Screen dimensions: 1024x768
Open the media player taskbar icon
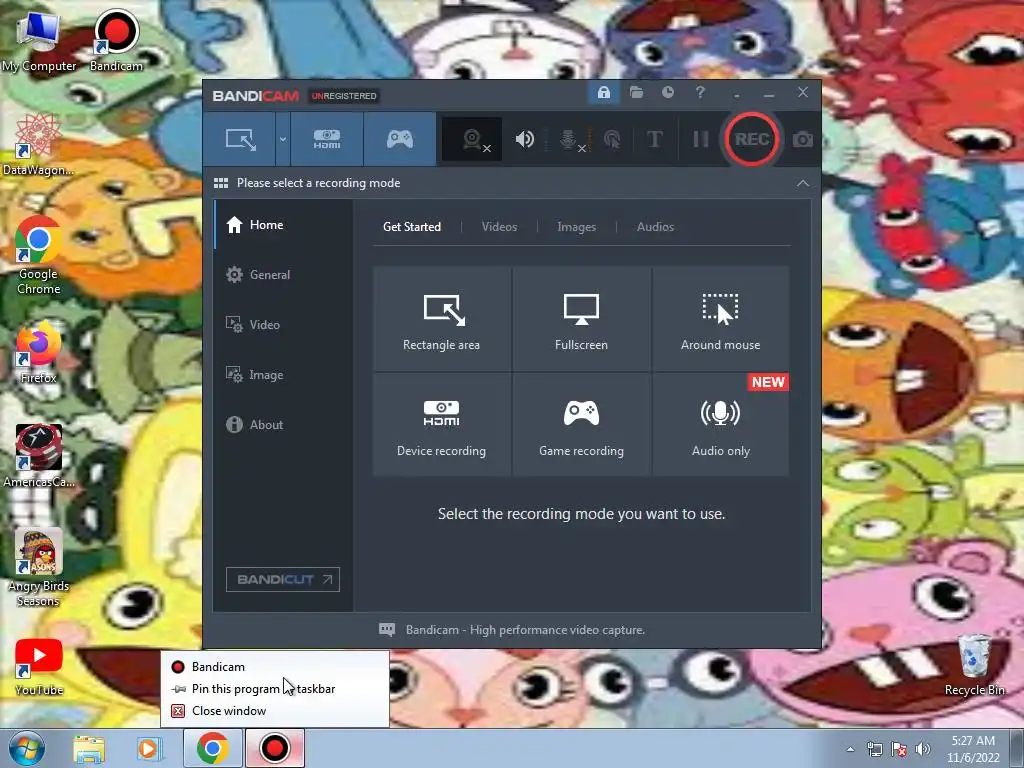click(149, 748)
